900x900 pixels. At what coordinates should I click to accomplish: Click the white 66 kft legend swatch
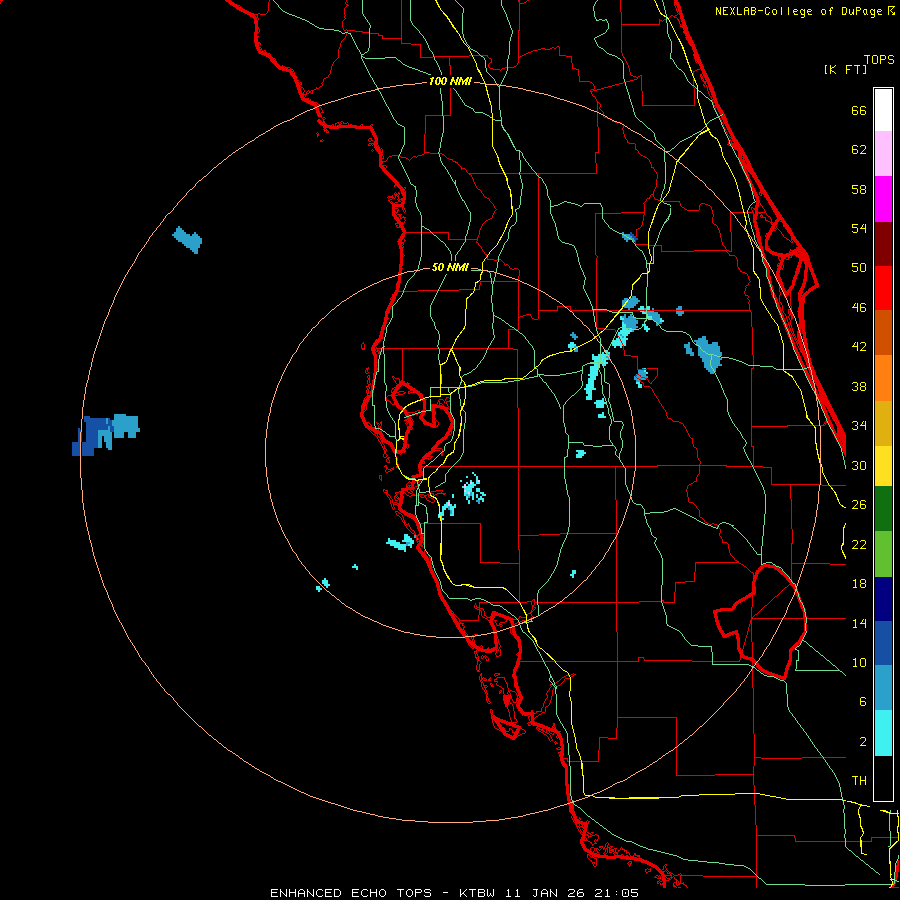(883, 110)
